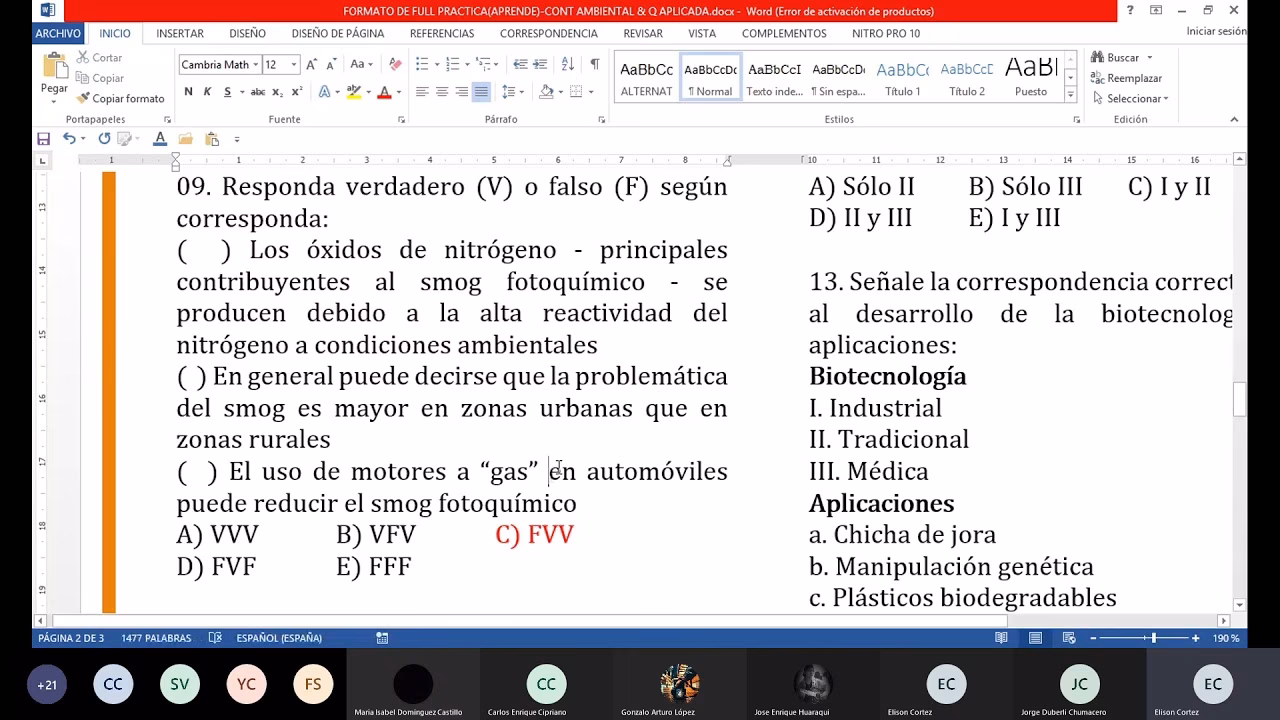Apply text highlight color to selection
Viewport: 1280px width, 720px height.
click(353, 92)
